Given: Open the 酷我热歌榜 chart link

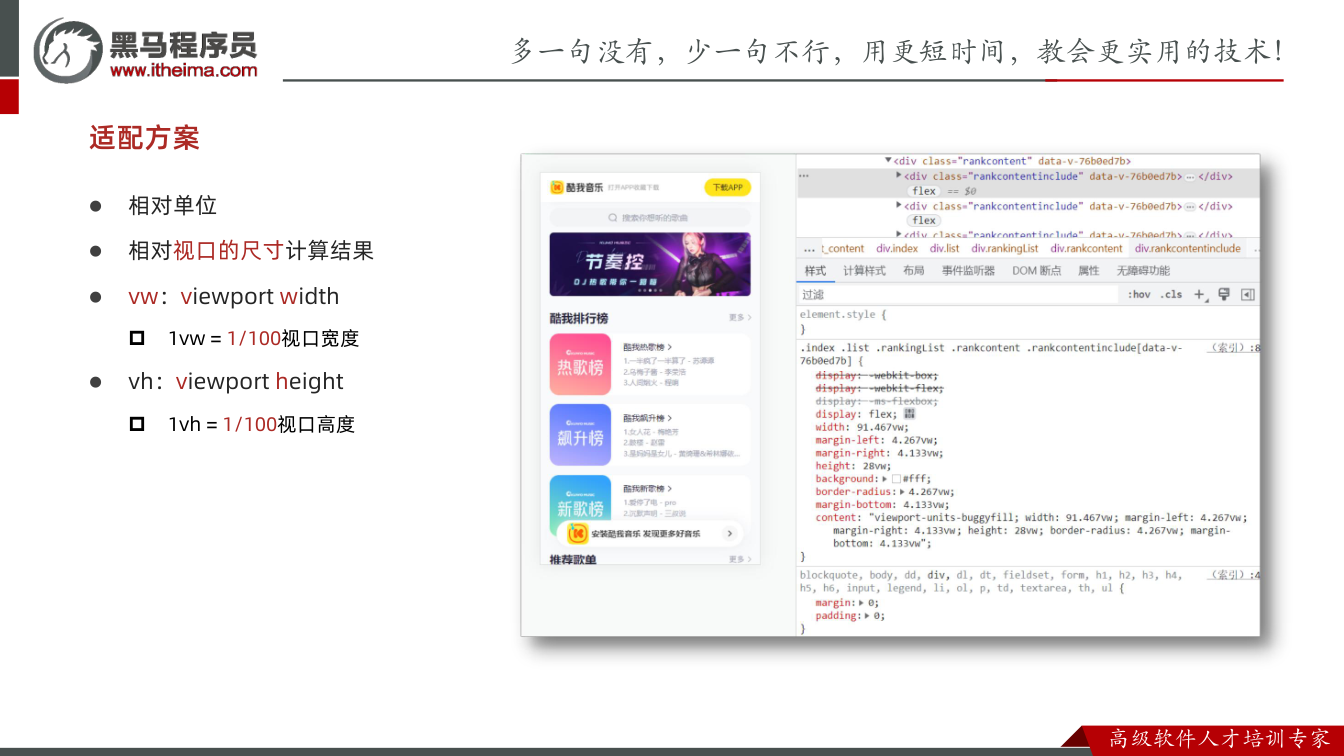Looking at the screenshot, I should pos(647,347).
